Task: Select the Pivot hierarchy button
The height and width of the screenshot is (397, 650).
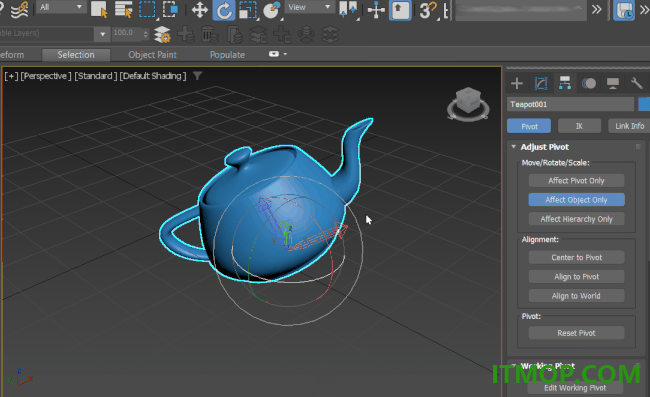Action: (529, 126)
